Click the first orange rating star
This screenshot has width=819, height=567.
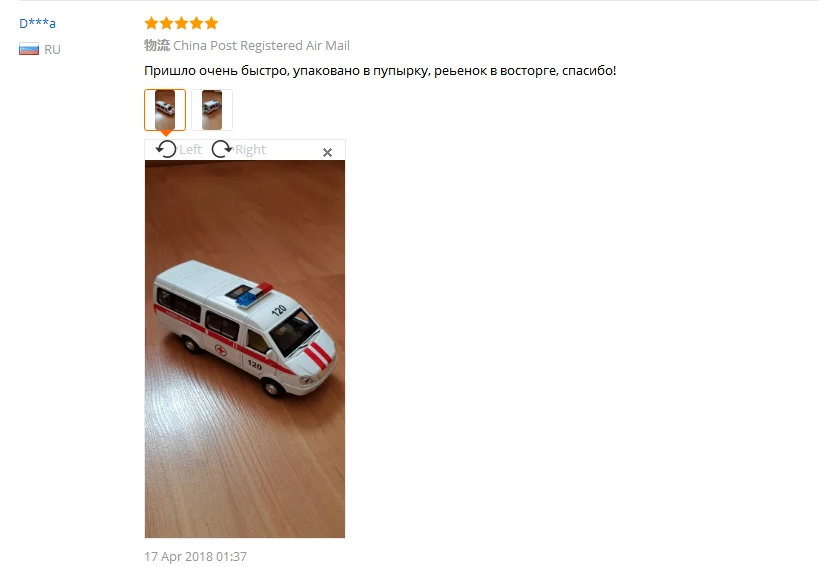pos(151,23)
